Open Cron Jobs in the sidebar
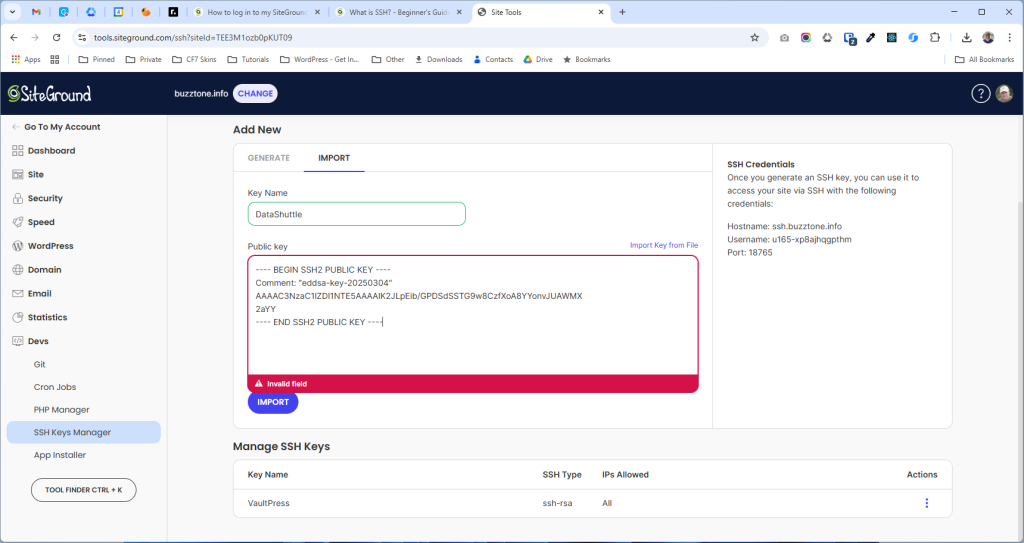The width and height of the screenshot is (1024, 543). point(55,387)
